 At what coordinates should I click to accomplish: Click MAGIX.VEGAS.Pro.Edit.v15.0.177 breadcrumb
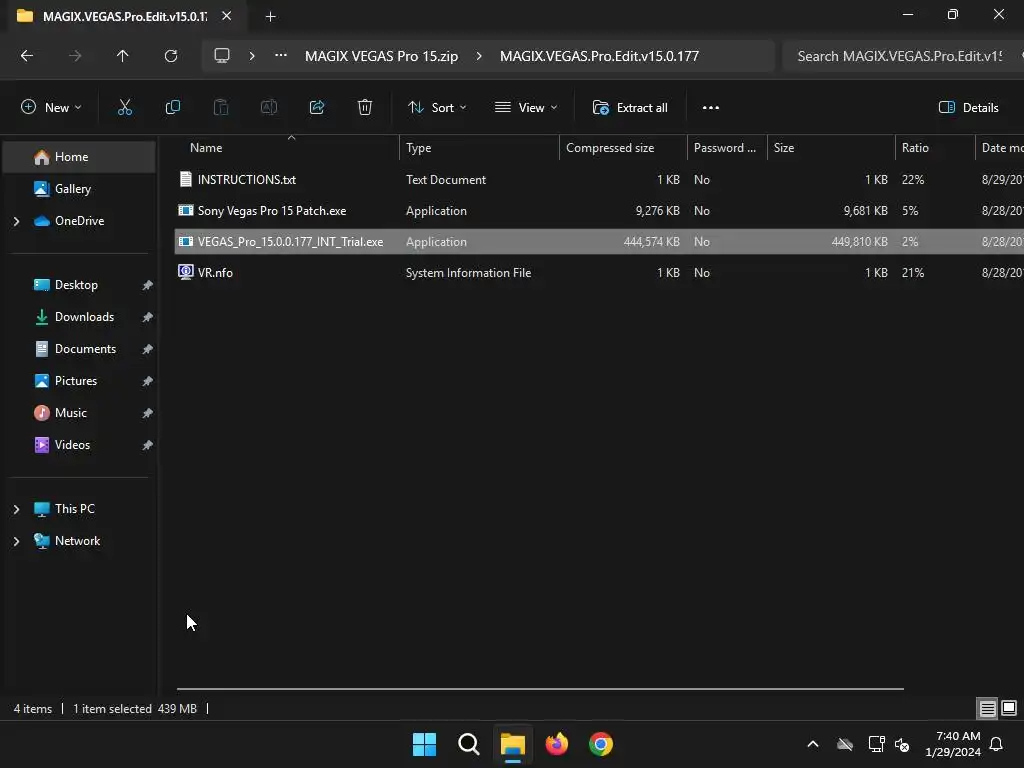[x=600, y=56]
